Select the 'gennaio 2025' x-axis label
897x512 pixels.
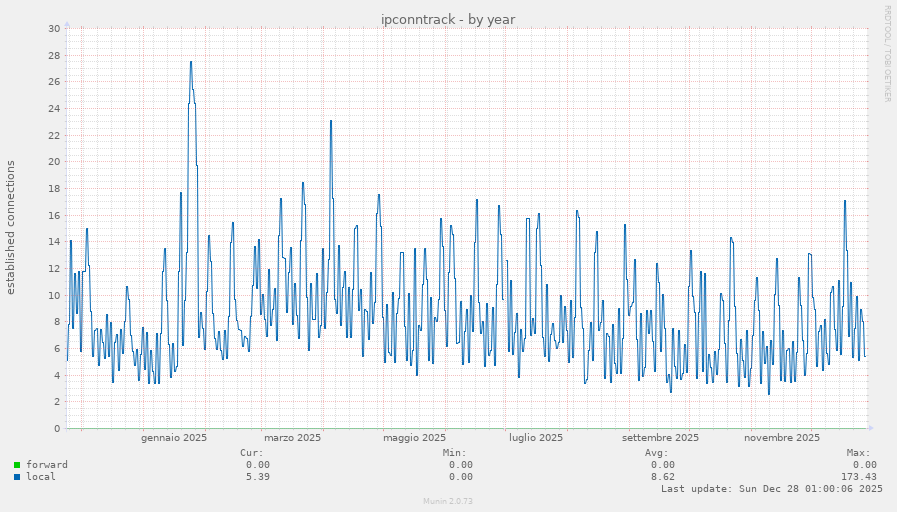[174, 438]
